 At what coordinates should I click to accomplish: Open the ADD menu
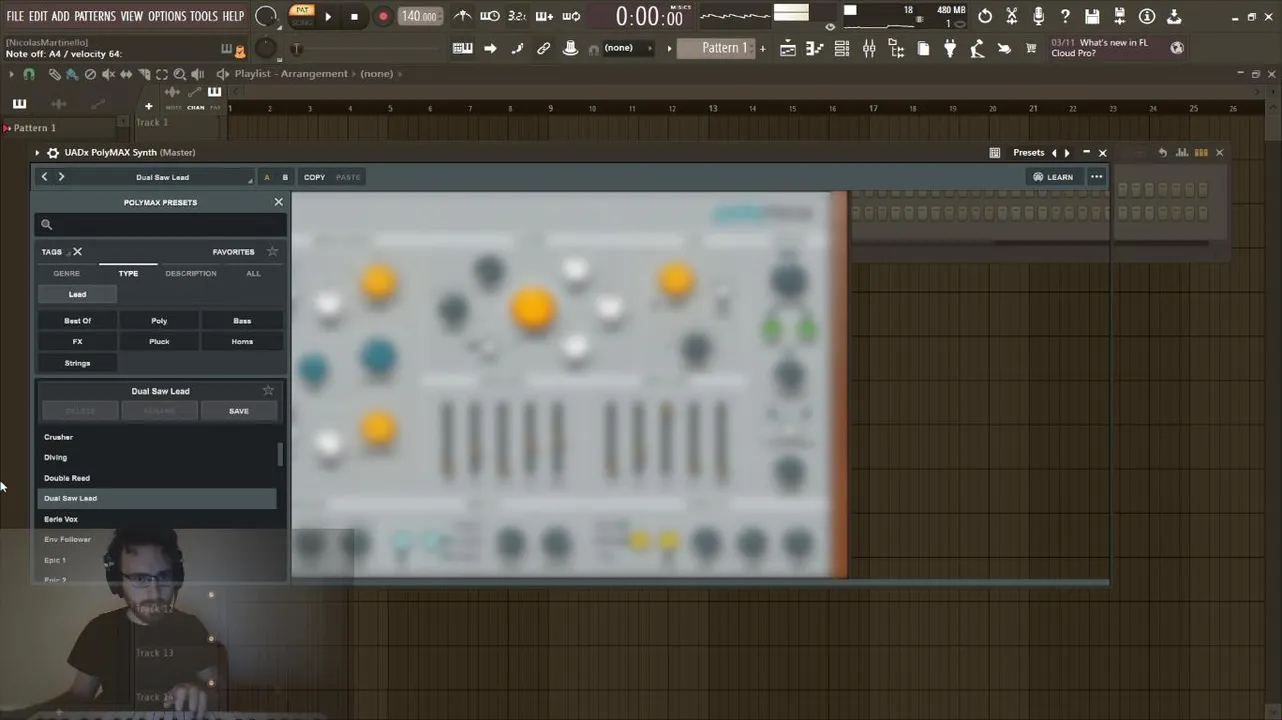[x=61, y=16]
